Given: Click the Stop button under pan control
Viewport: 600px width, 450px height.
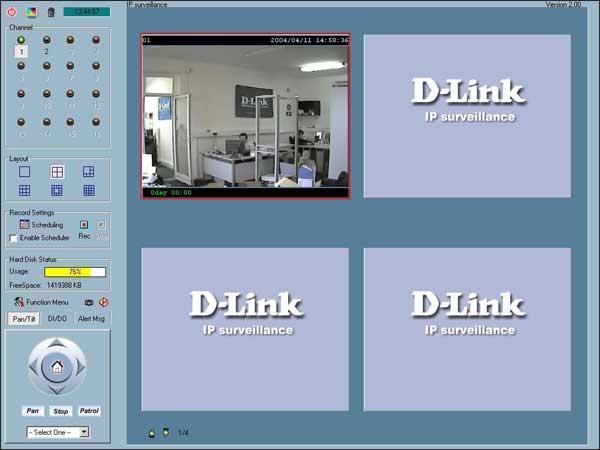Looking at the screenshot, I should [60, 411].
